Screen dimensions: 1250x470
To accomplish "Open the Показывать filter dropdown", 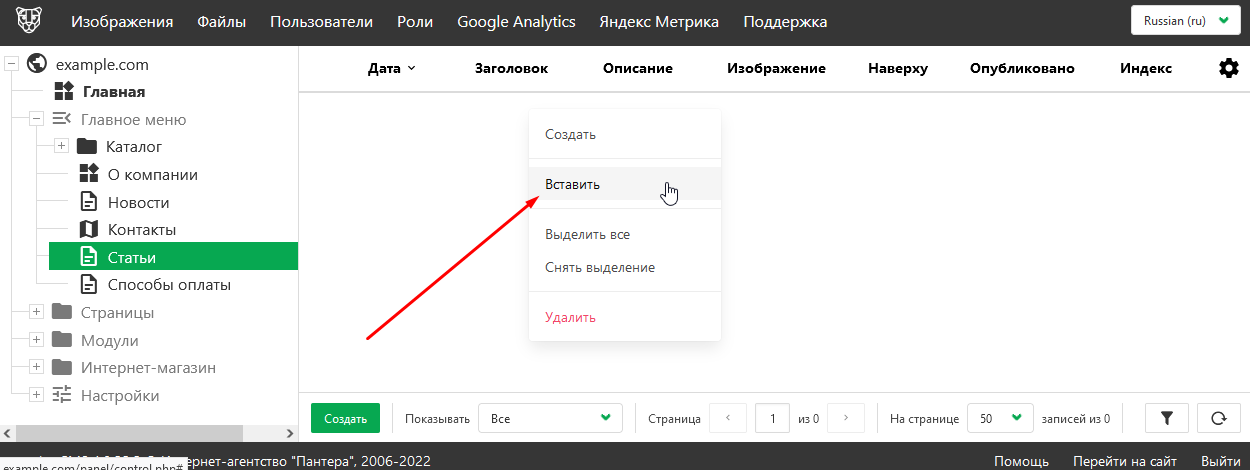I will [550, 418].
